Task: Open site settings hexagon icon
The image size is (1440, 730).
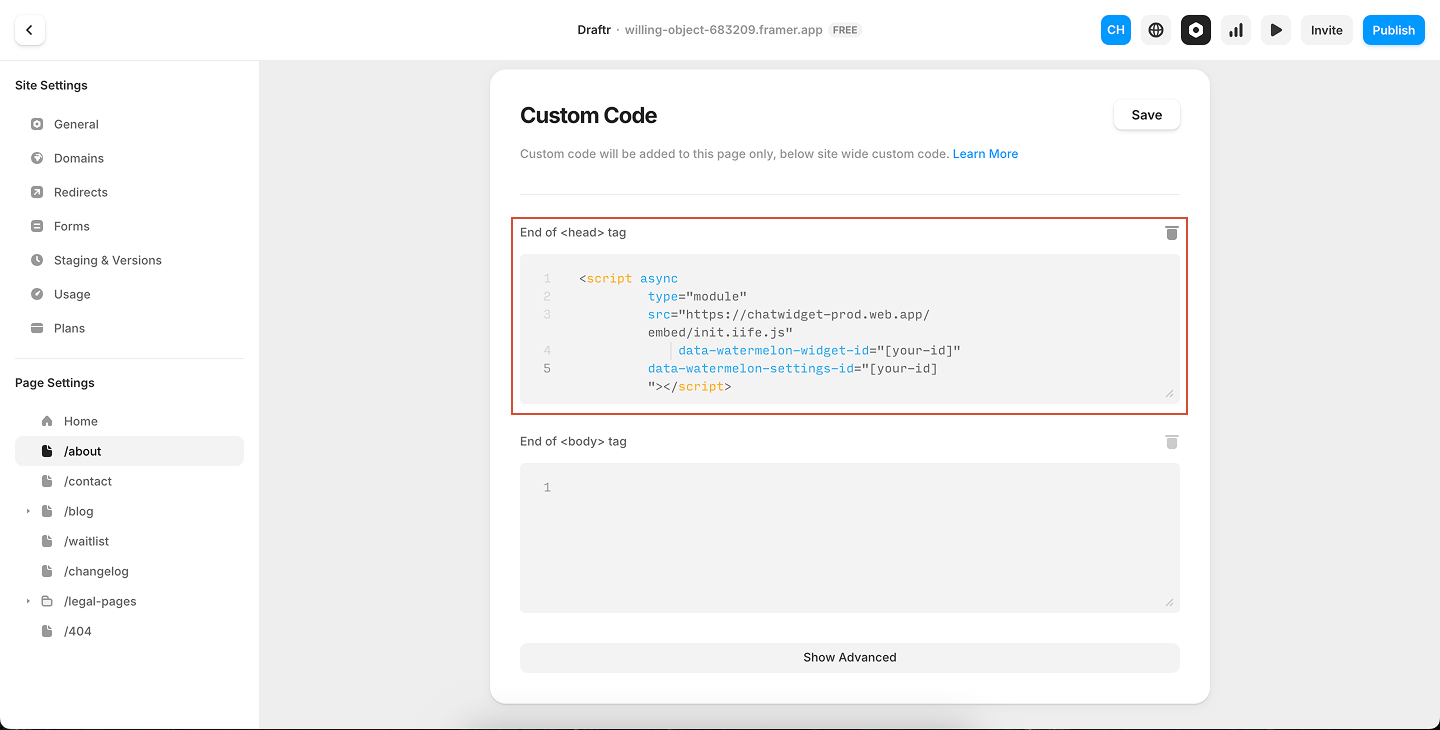Action: (x=1196, y=30)
